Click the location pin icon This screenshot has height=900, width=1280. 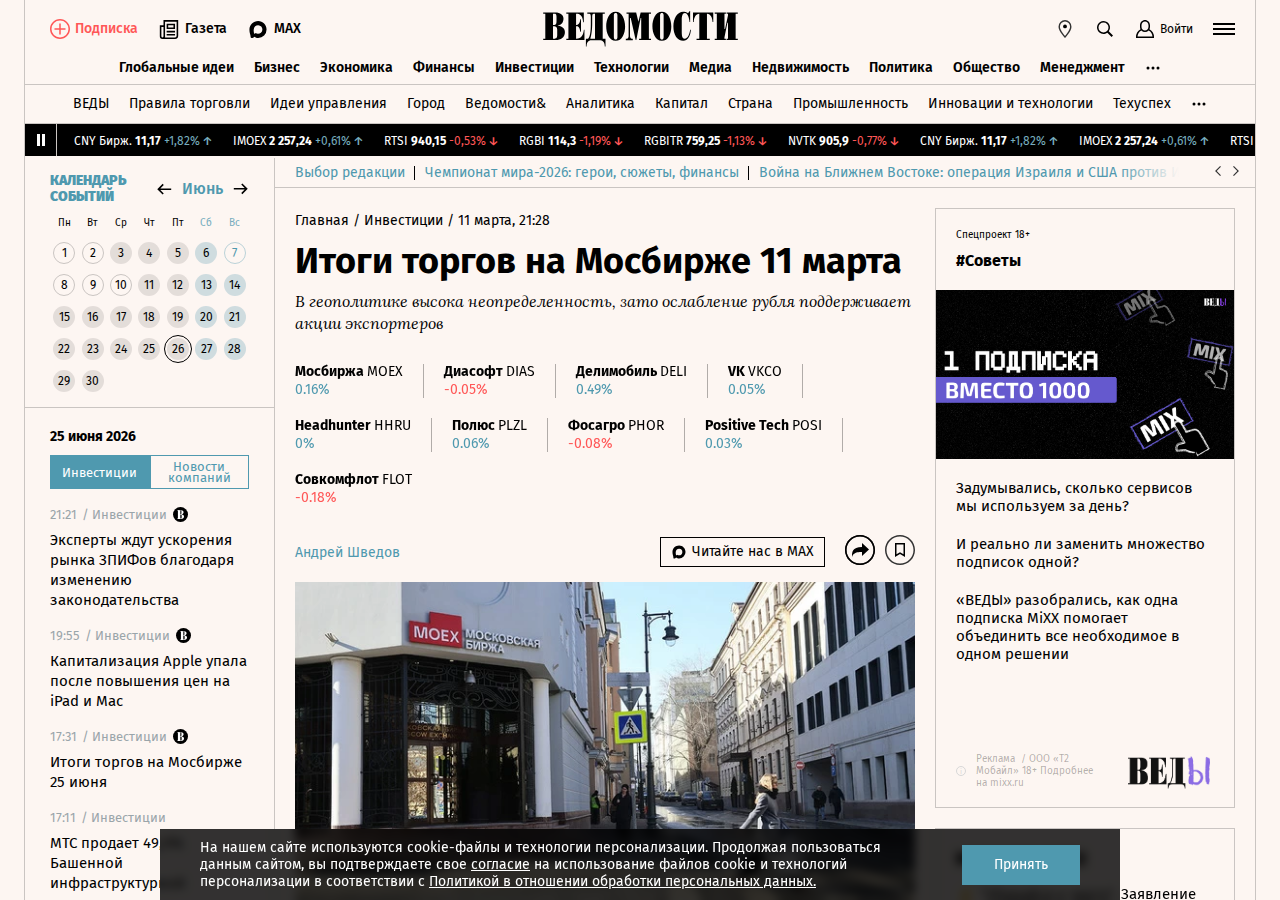(x=1065, y=29)
